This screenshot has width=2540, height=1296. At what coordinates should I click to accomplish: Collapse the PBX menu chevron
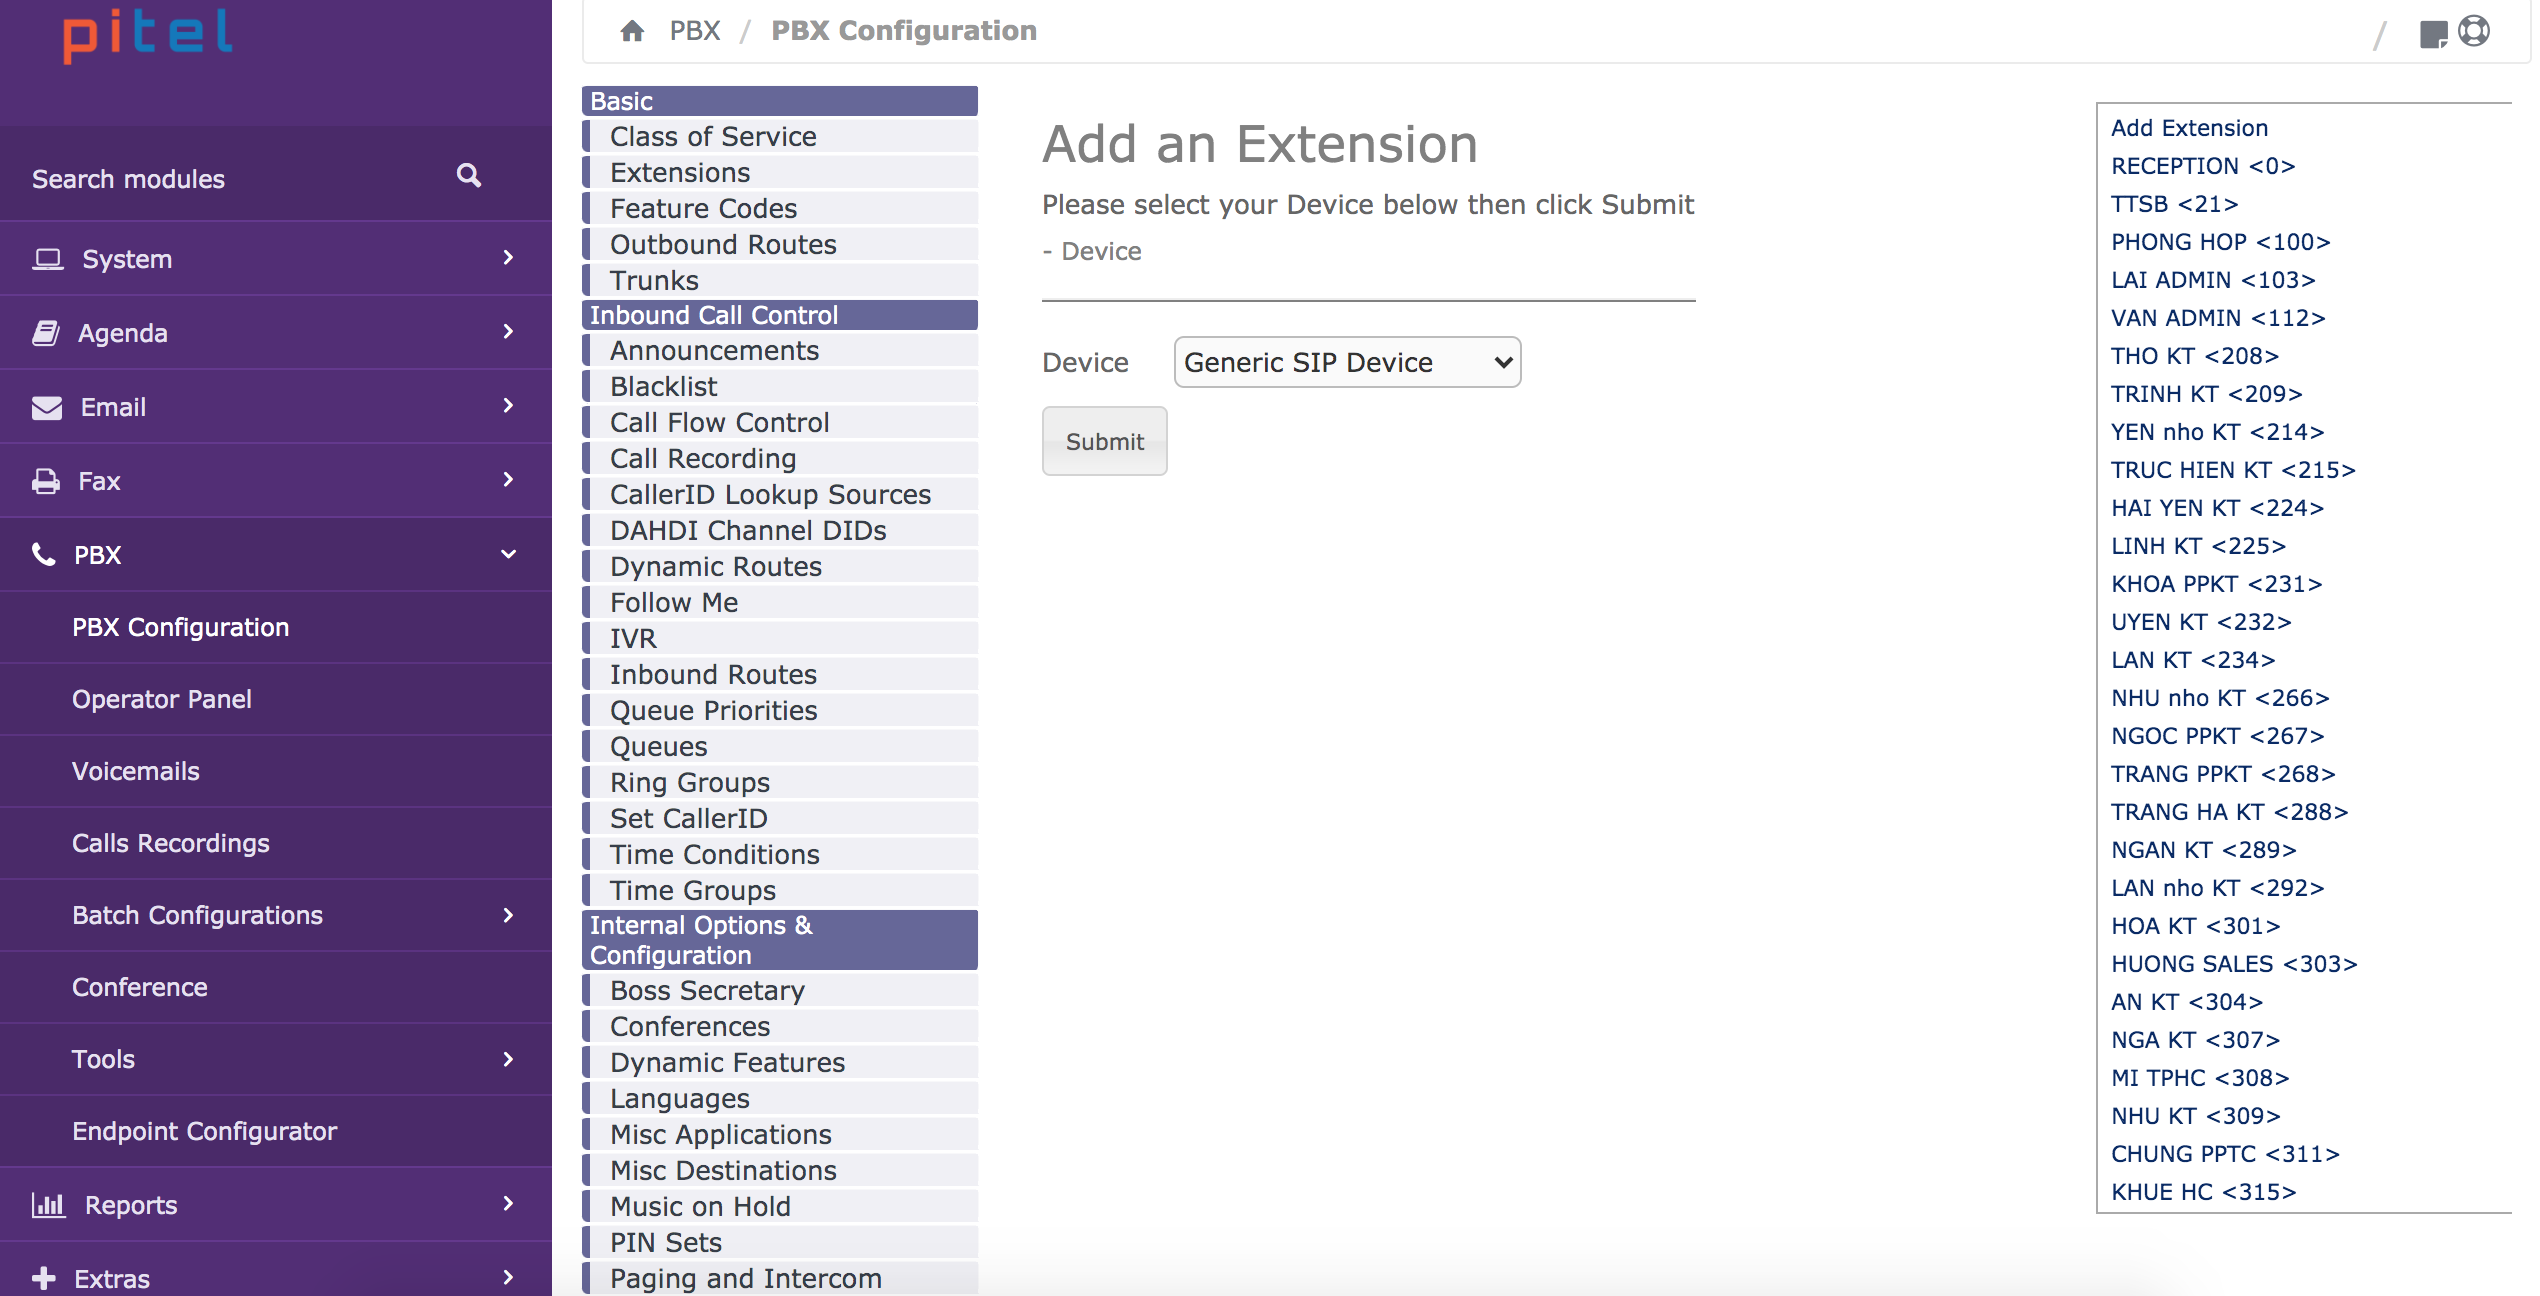coord(508,554)
